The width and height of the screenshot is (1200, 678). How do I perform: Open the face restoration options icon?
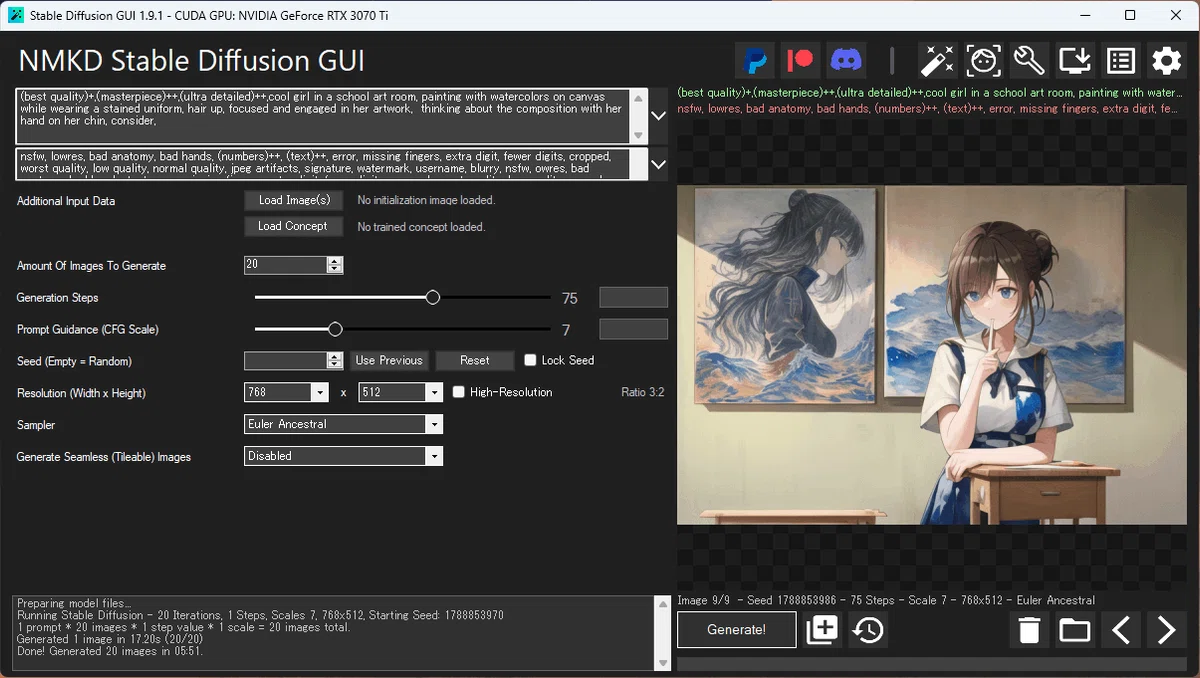pyautogui.click(x=983, y=60)
